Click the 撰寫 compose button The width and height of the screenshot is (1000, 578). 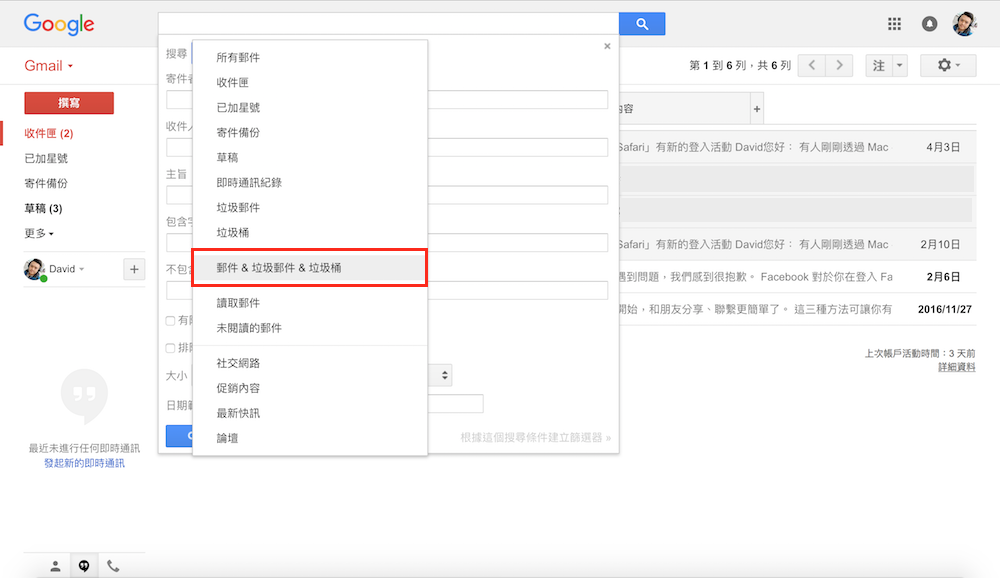(x=69, y=103)
